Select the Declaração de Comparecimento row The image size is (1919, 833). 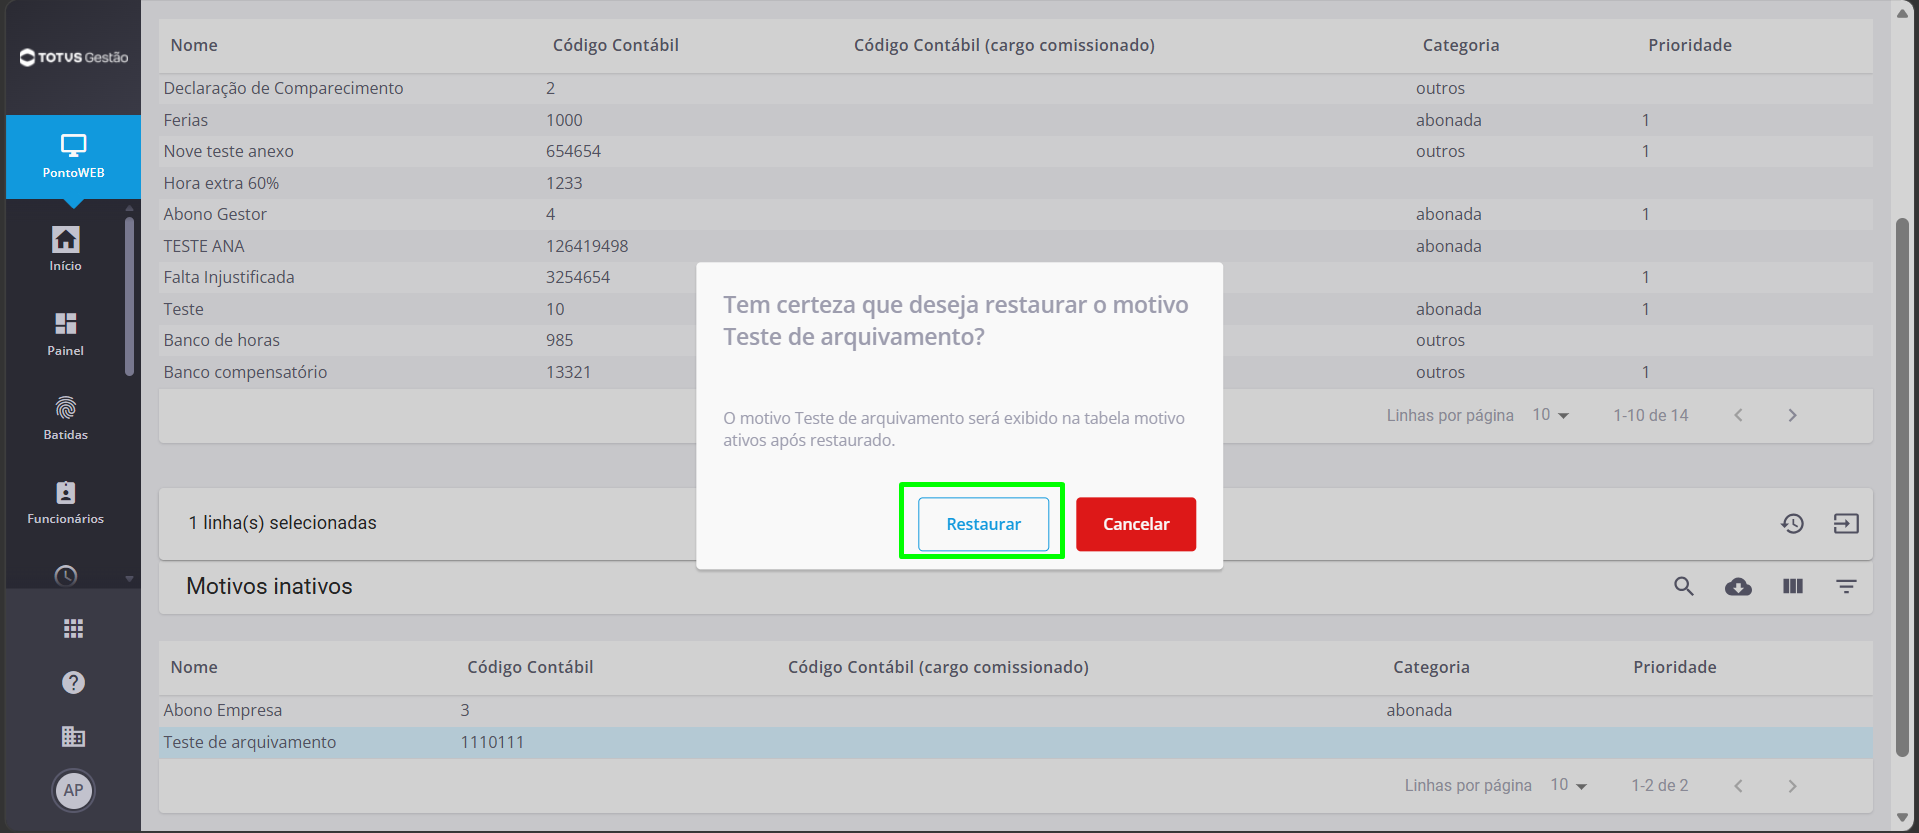(x=1015, y=88)
